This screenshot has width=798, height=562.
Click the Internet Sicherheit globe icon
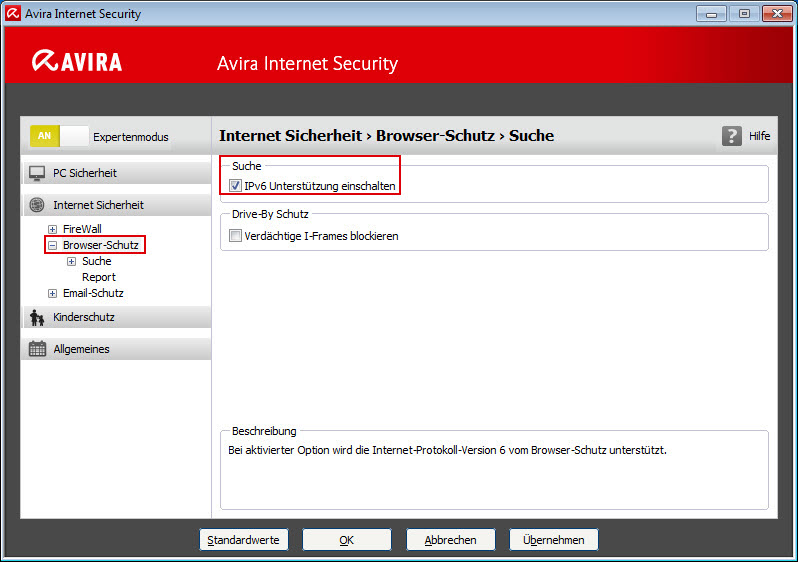coord(37,205)
